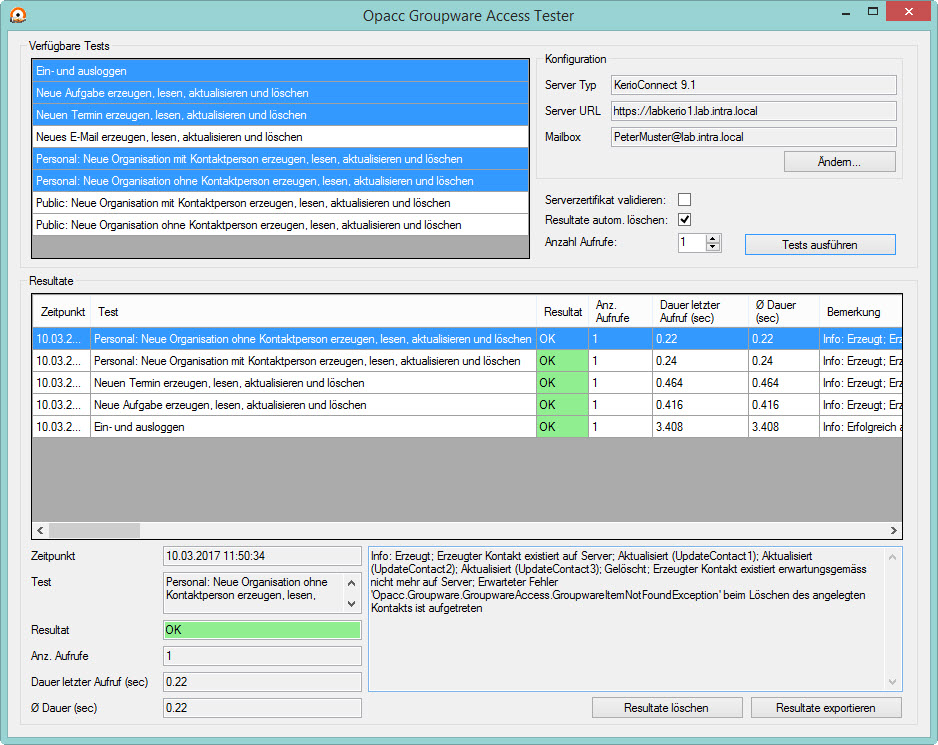Click the Server Typ field KerioConnect 9.1
Screen dimensions: 938x745
tap(754, 85)
